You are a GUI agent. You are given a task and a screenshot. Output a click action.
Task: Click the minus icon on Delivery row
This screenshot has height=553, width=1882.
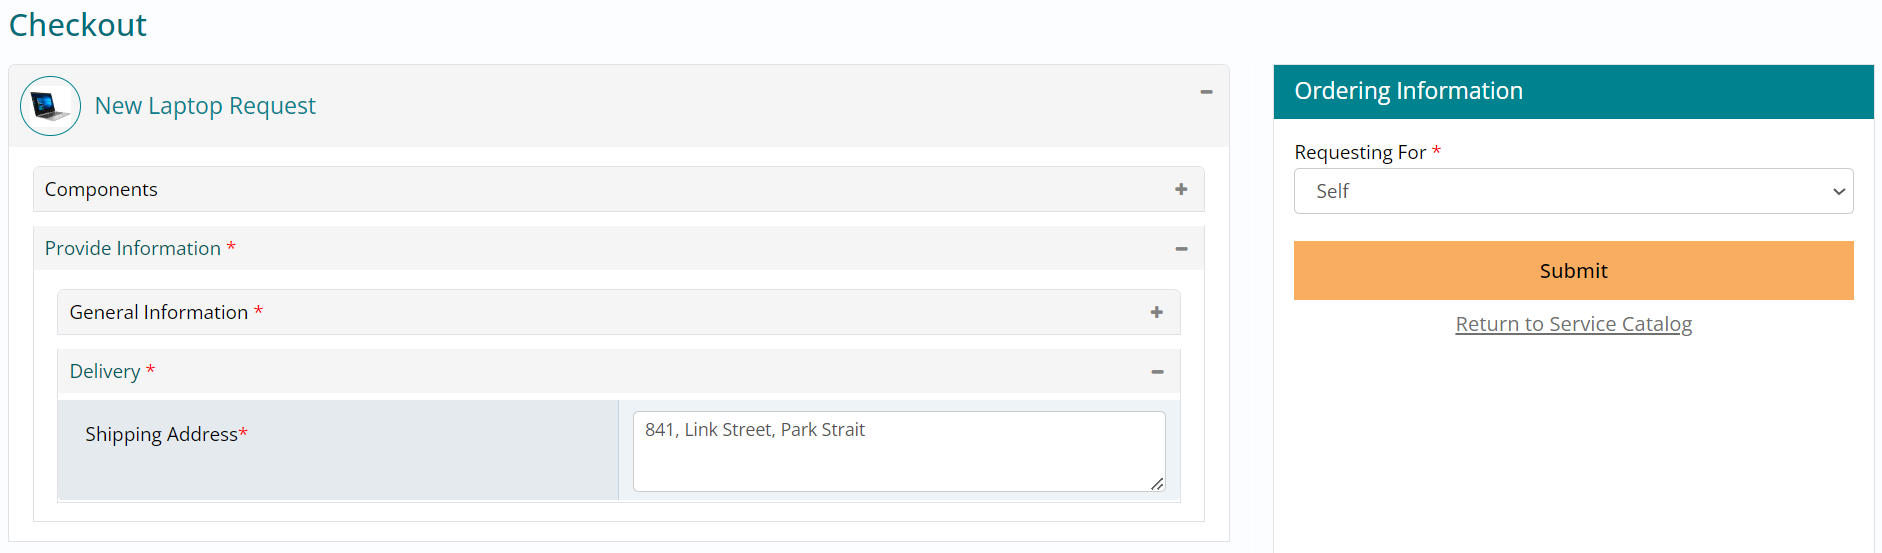point(1157,372)
